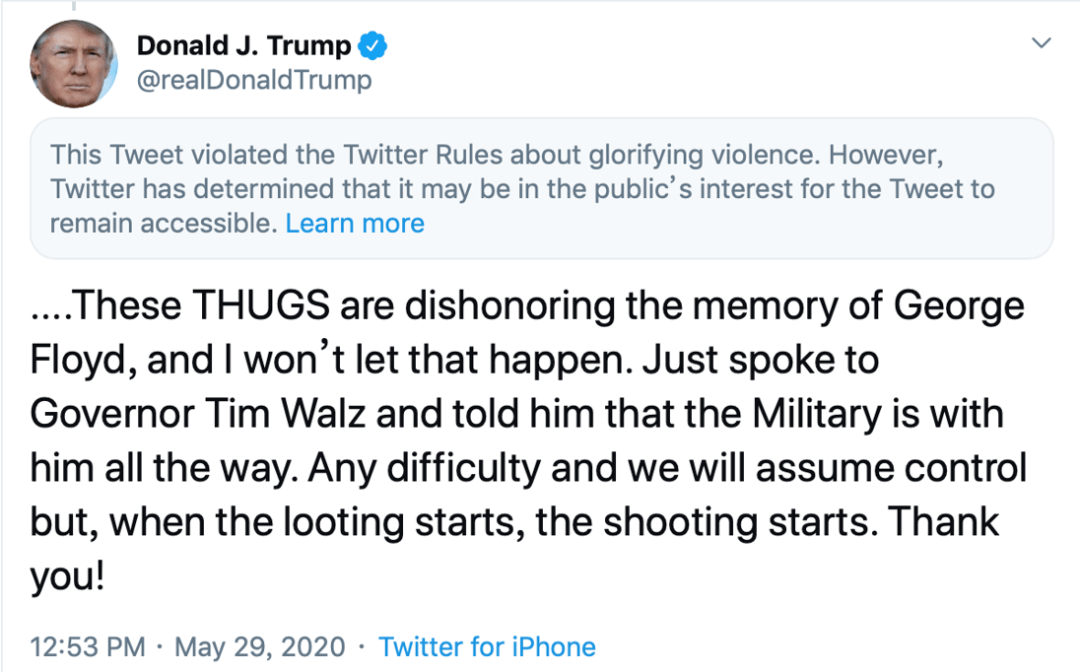Screen dimensions: 1080x672
Task: Open the @realDonaldTrump handle
Action: 254,80
